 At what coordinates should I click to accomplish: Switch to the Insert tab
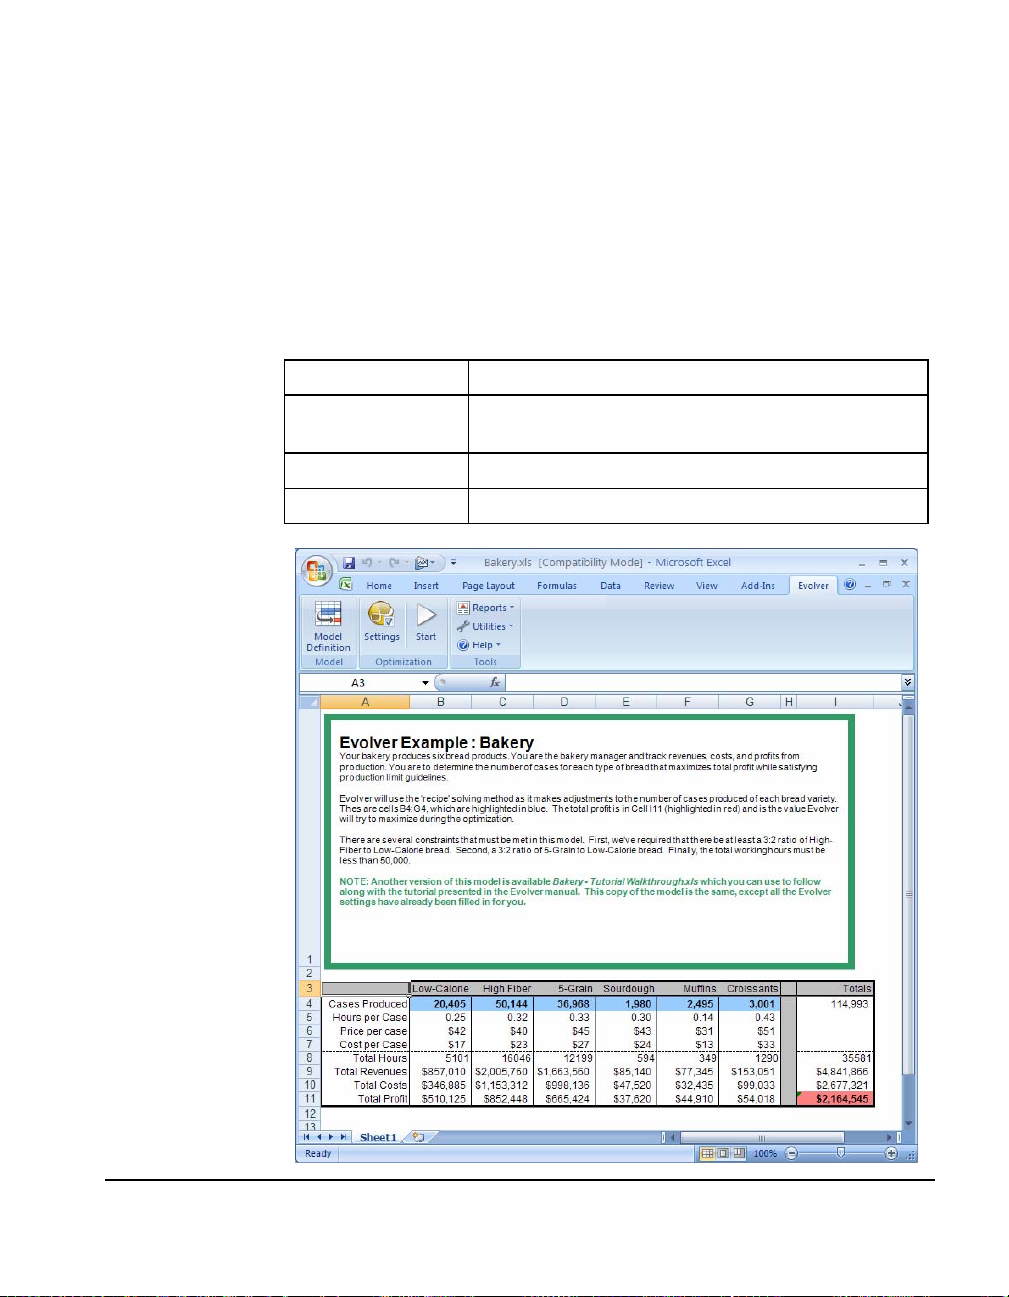pos(426,586)
